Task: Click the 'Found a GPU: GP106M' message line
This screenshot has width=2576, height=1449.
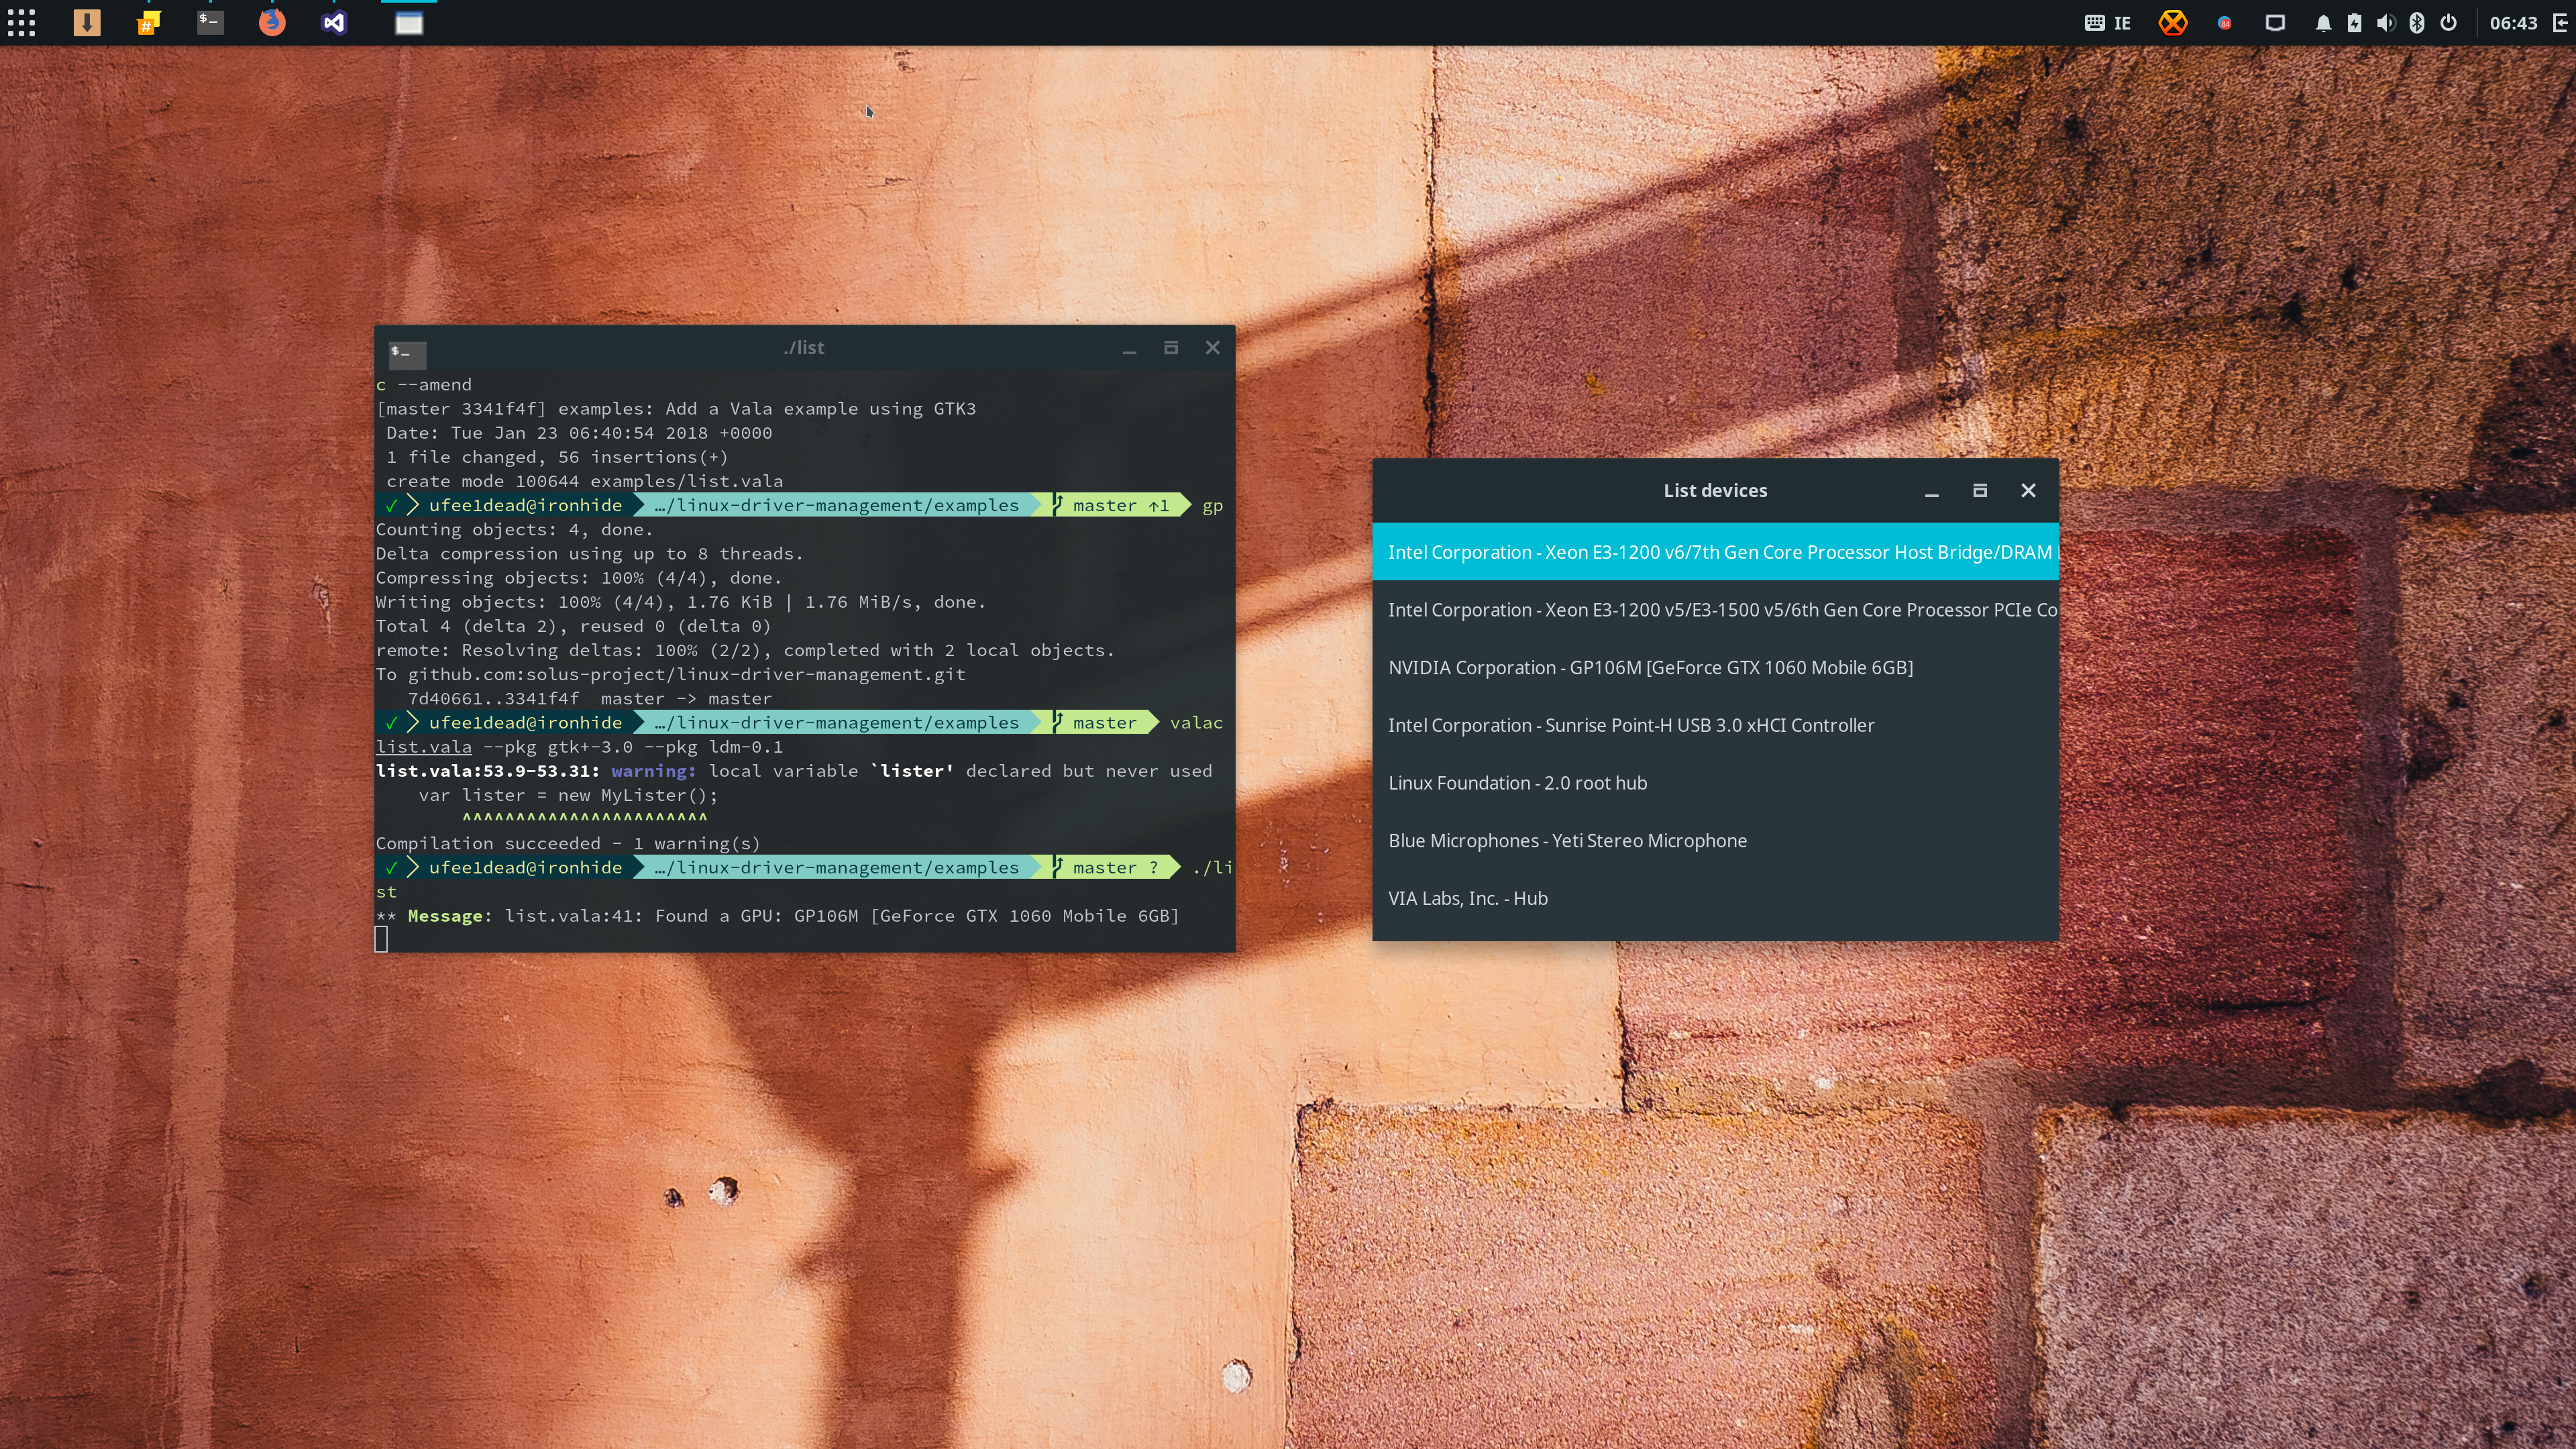Action: click(x=777, y=916)
